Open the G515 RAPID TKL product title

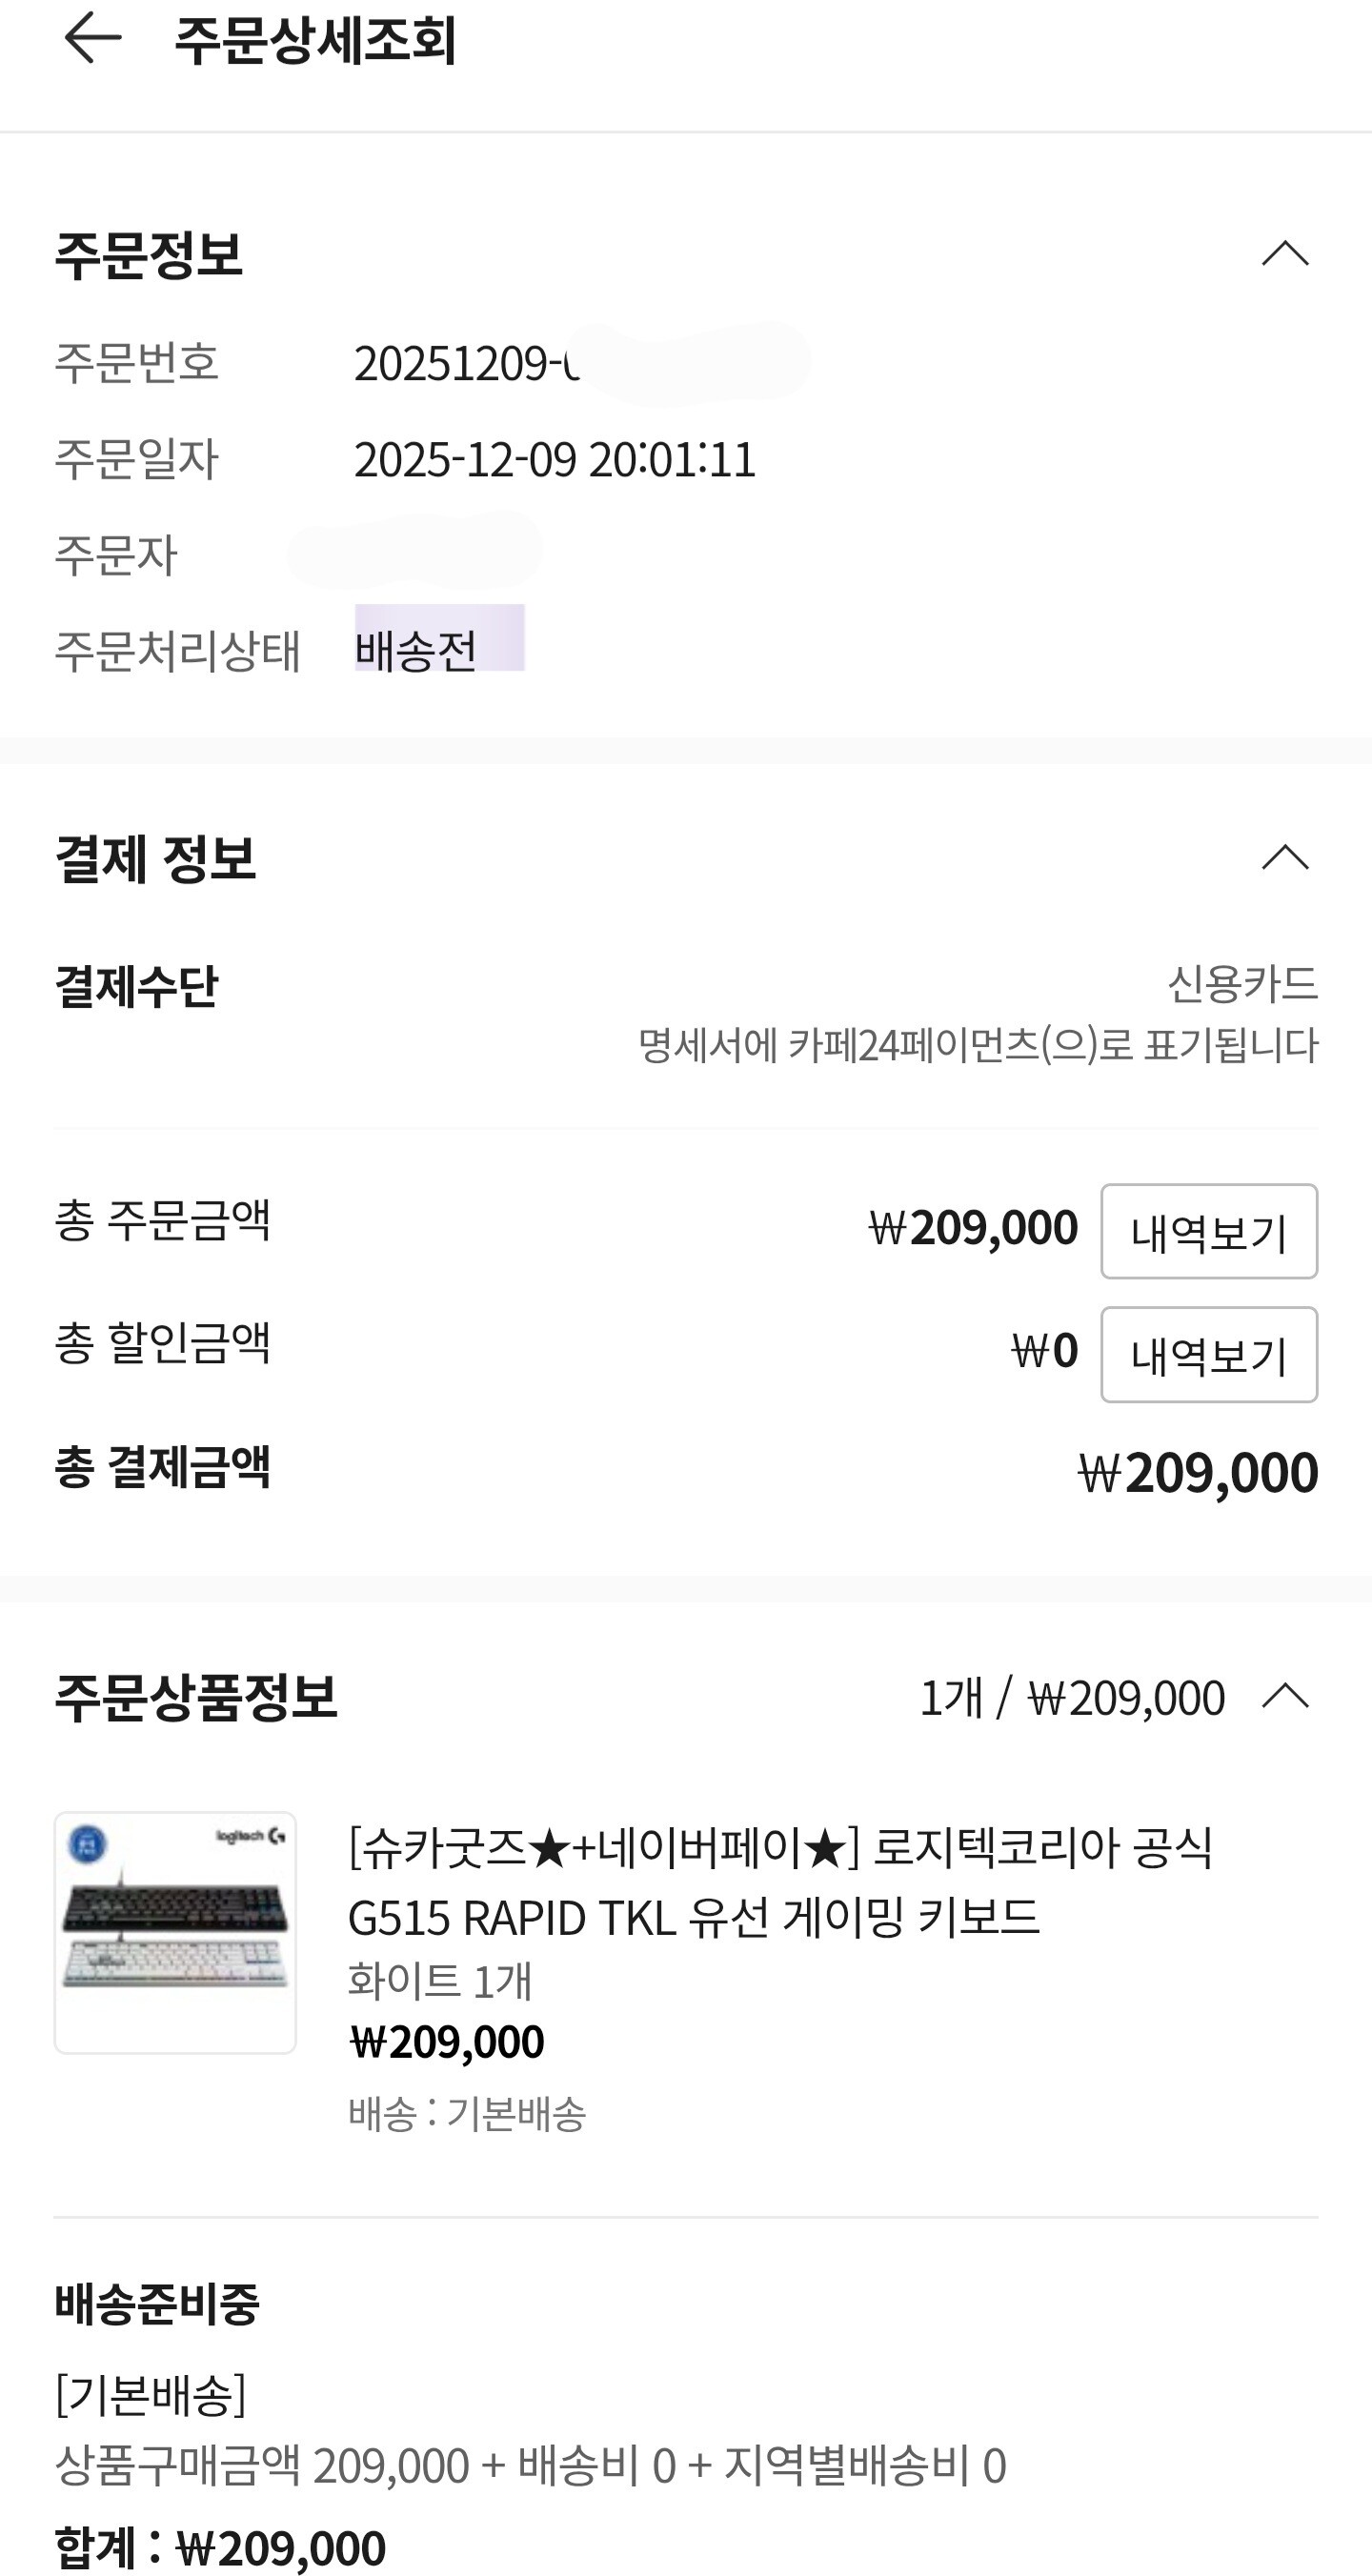(780, 1882)
